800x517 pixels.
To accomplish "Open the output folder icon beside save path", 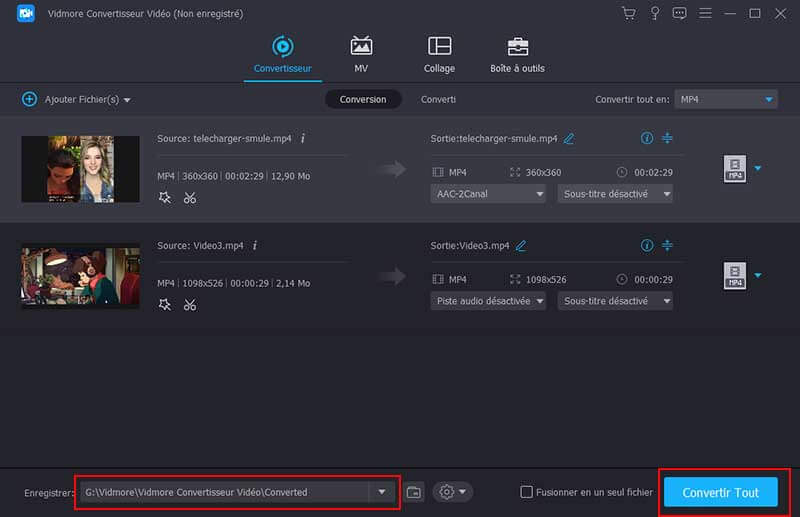I will [x=415, y=492].
